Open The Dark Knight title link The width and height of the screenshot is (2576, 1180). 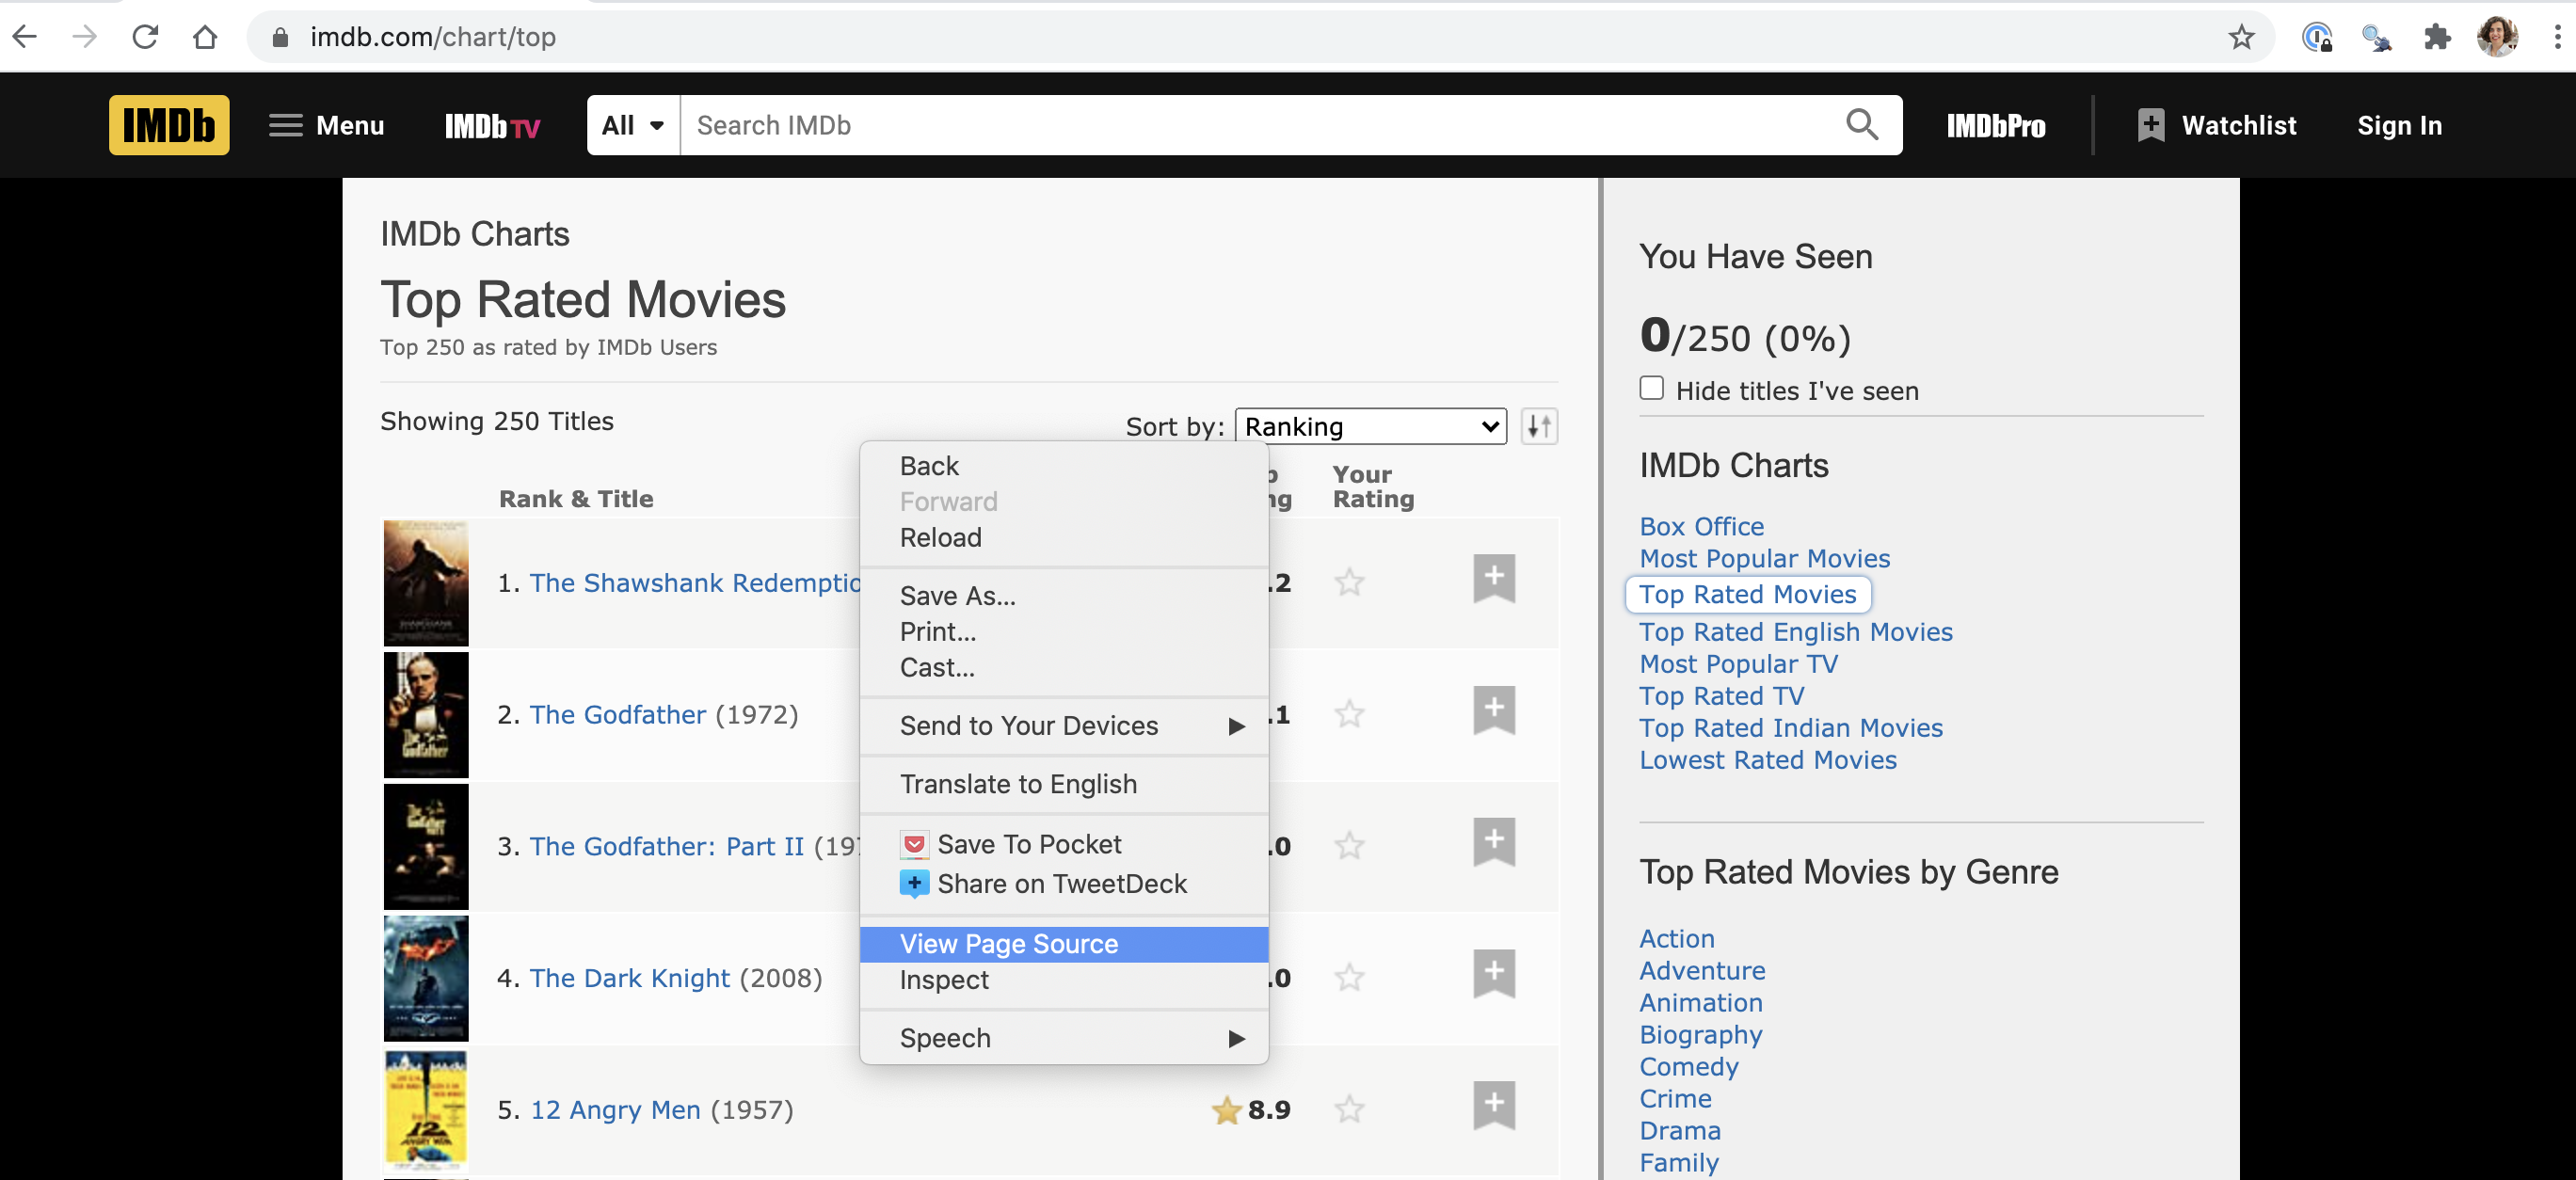[630, 979]
